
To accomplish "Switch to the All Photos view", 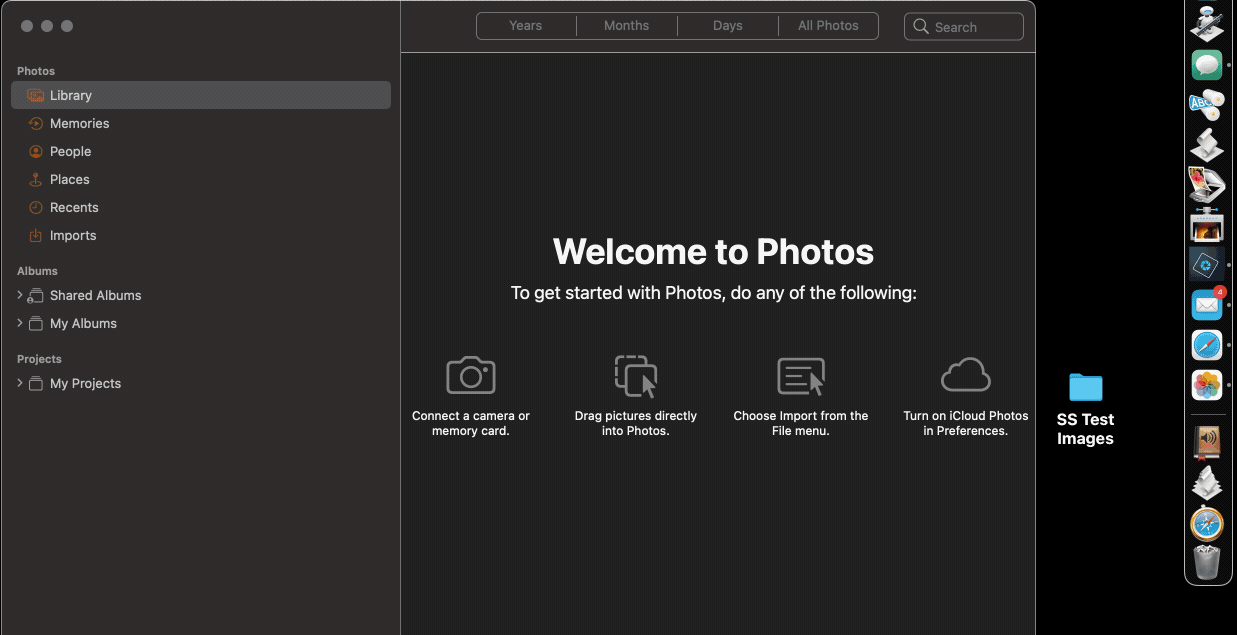I will pyautogui.click(x=828, y=26).
